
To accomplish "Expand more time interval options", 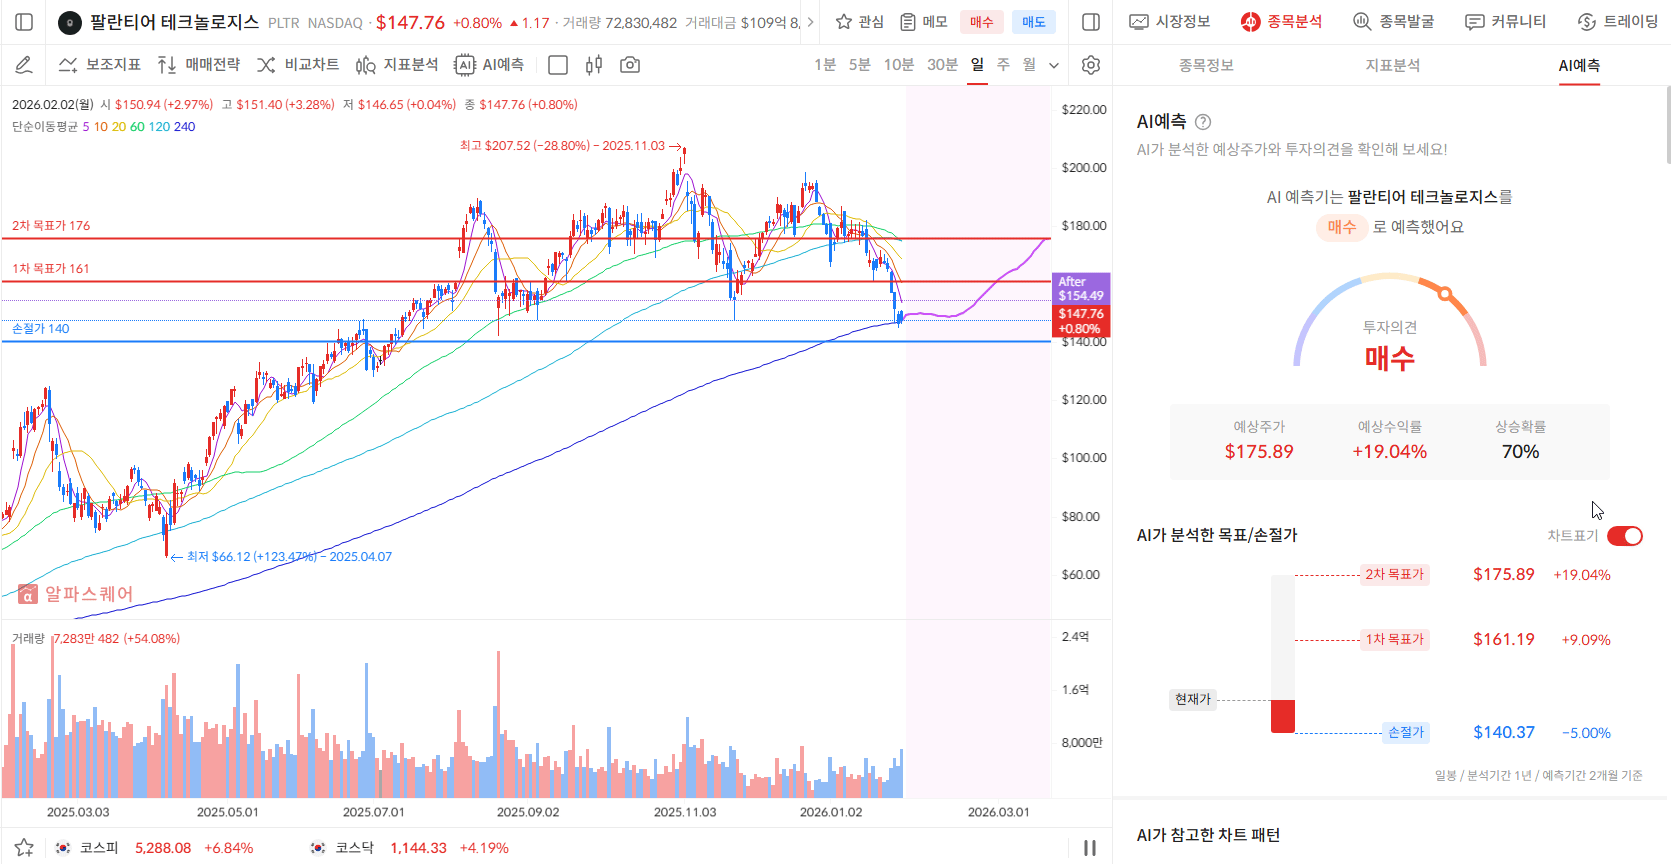I will tap(1054, 65).
